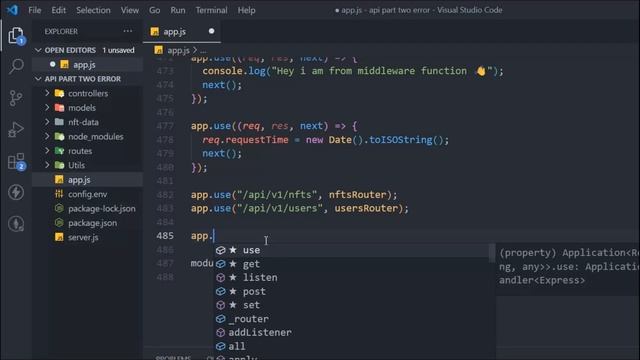Image resolution: width=640 pixels, height=360 pixels.
Task: Open the Source Control view icon
Action: click(x=16, y=98)
